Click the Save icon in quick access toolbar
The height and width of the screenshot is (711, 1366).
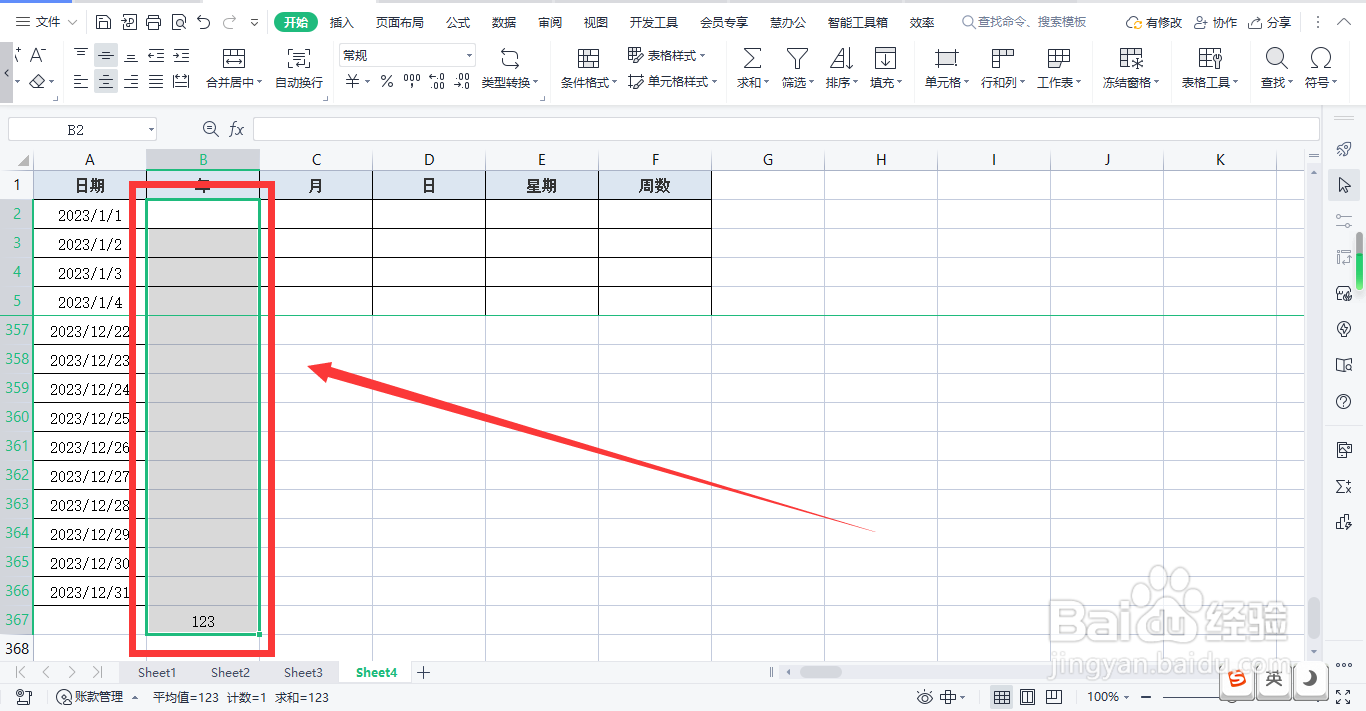point(104,22)
